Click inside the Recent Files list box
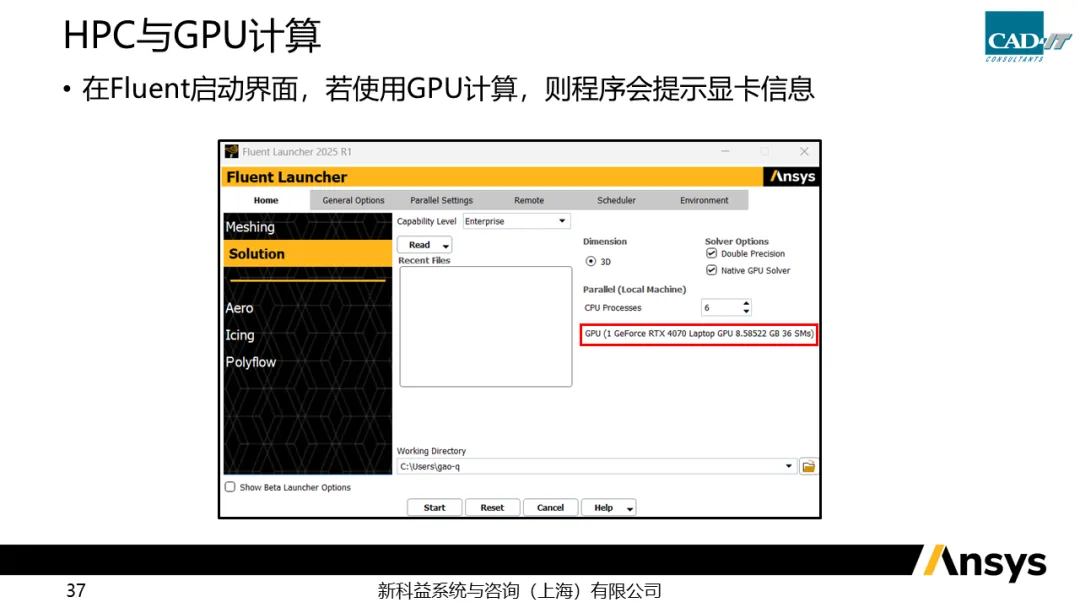Screen dimensions: 1080x608 485,325
